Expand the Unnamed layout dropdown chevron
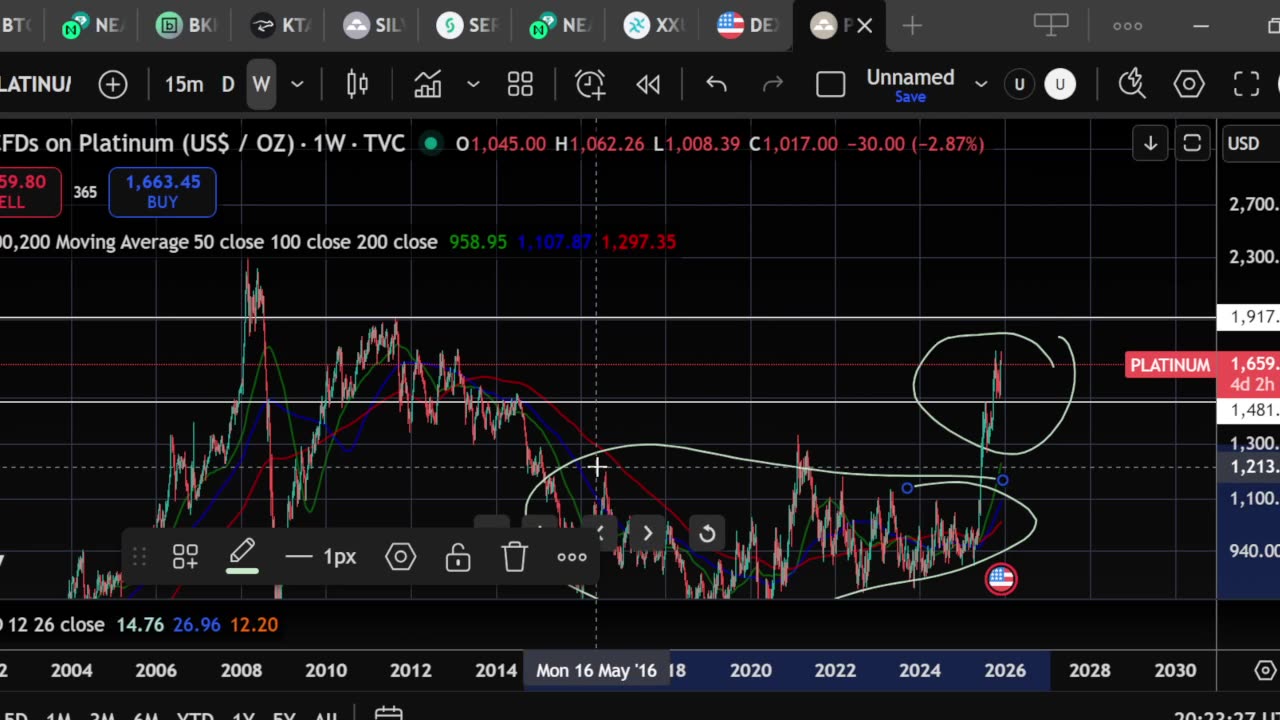 [x=981, y=85]
